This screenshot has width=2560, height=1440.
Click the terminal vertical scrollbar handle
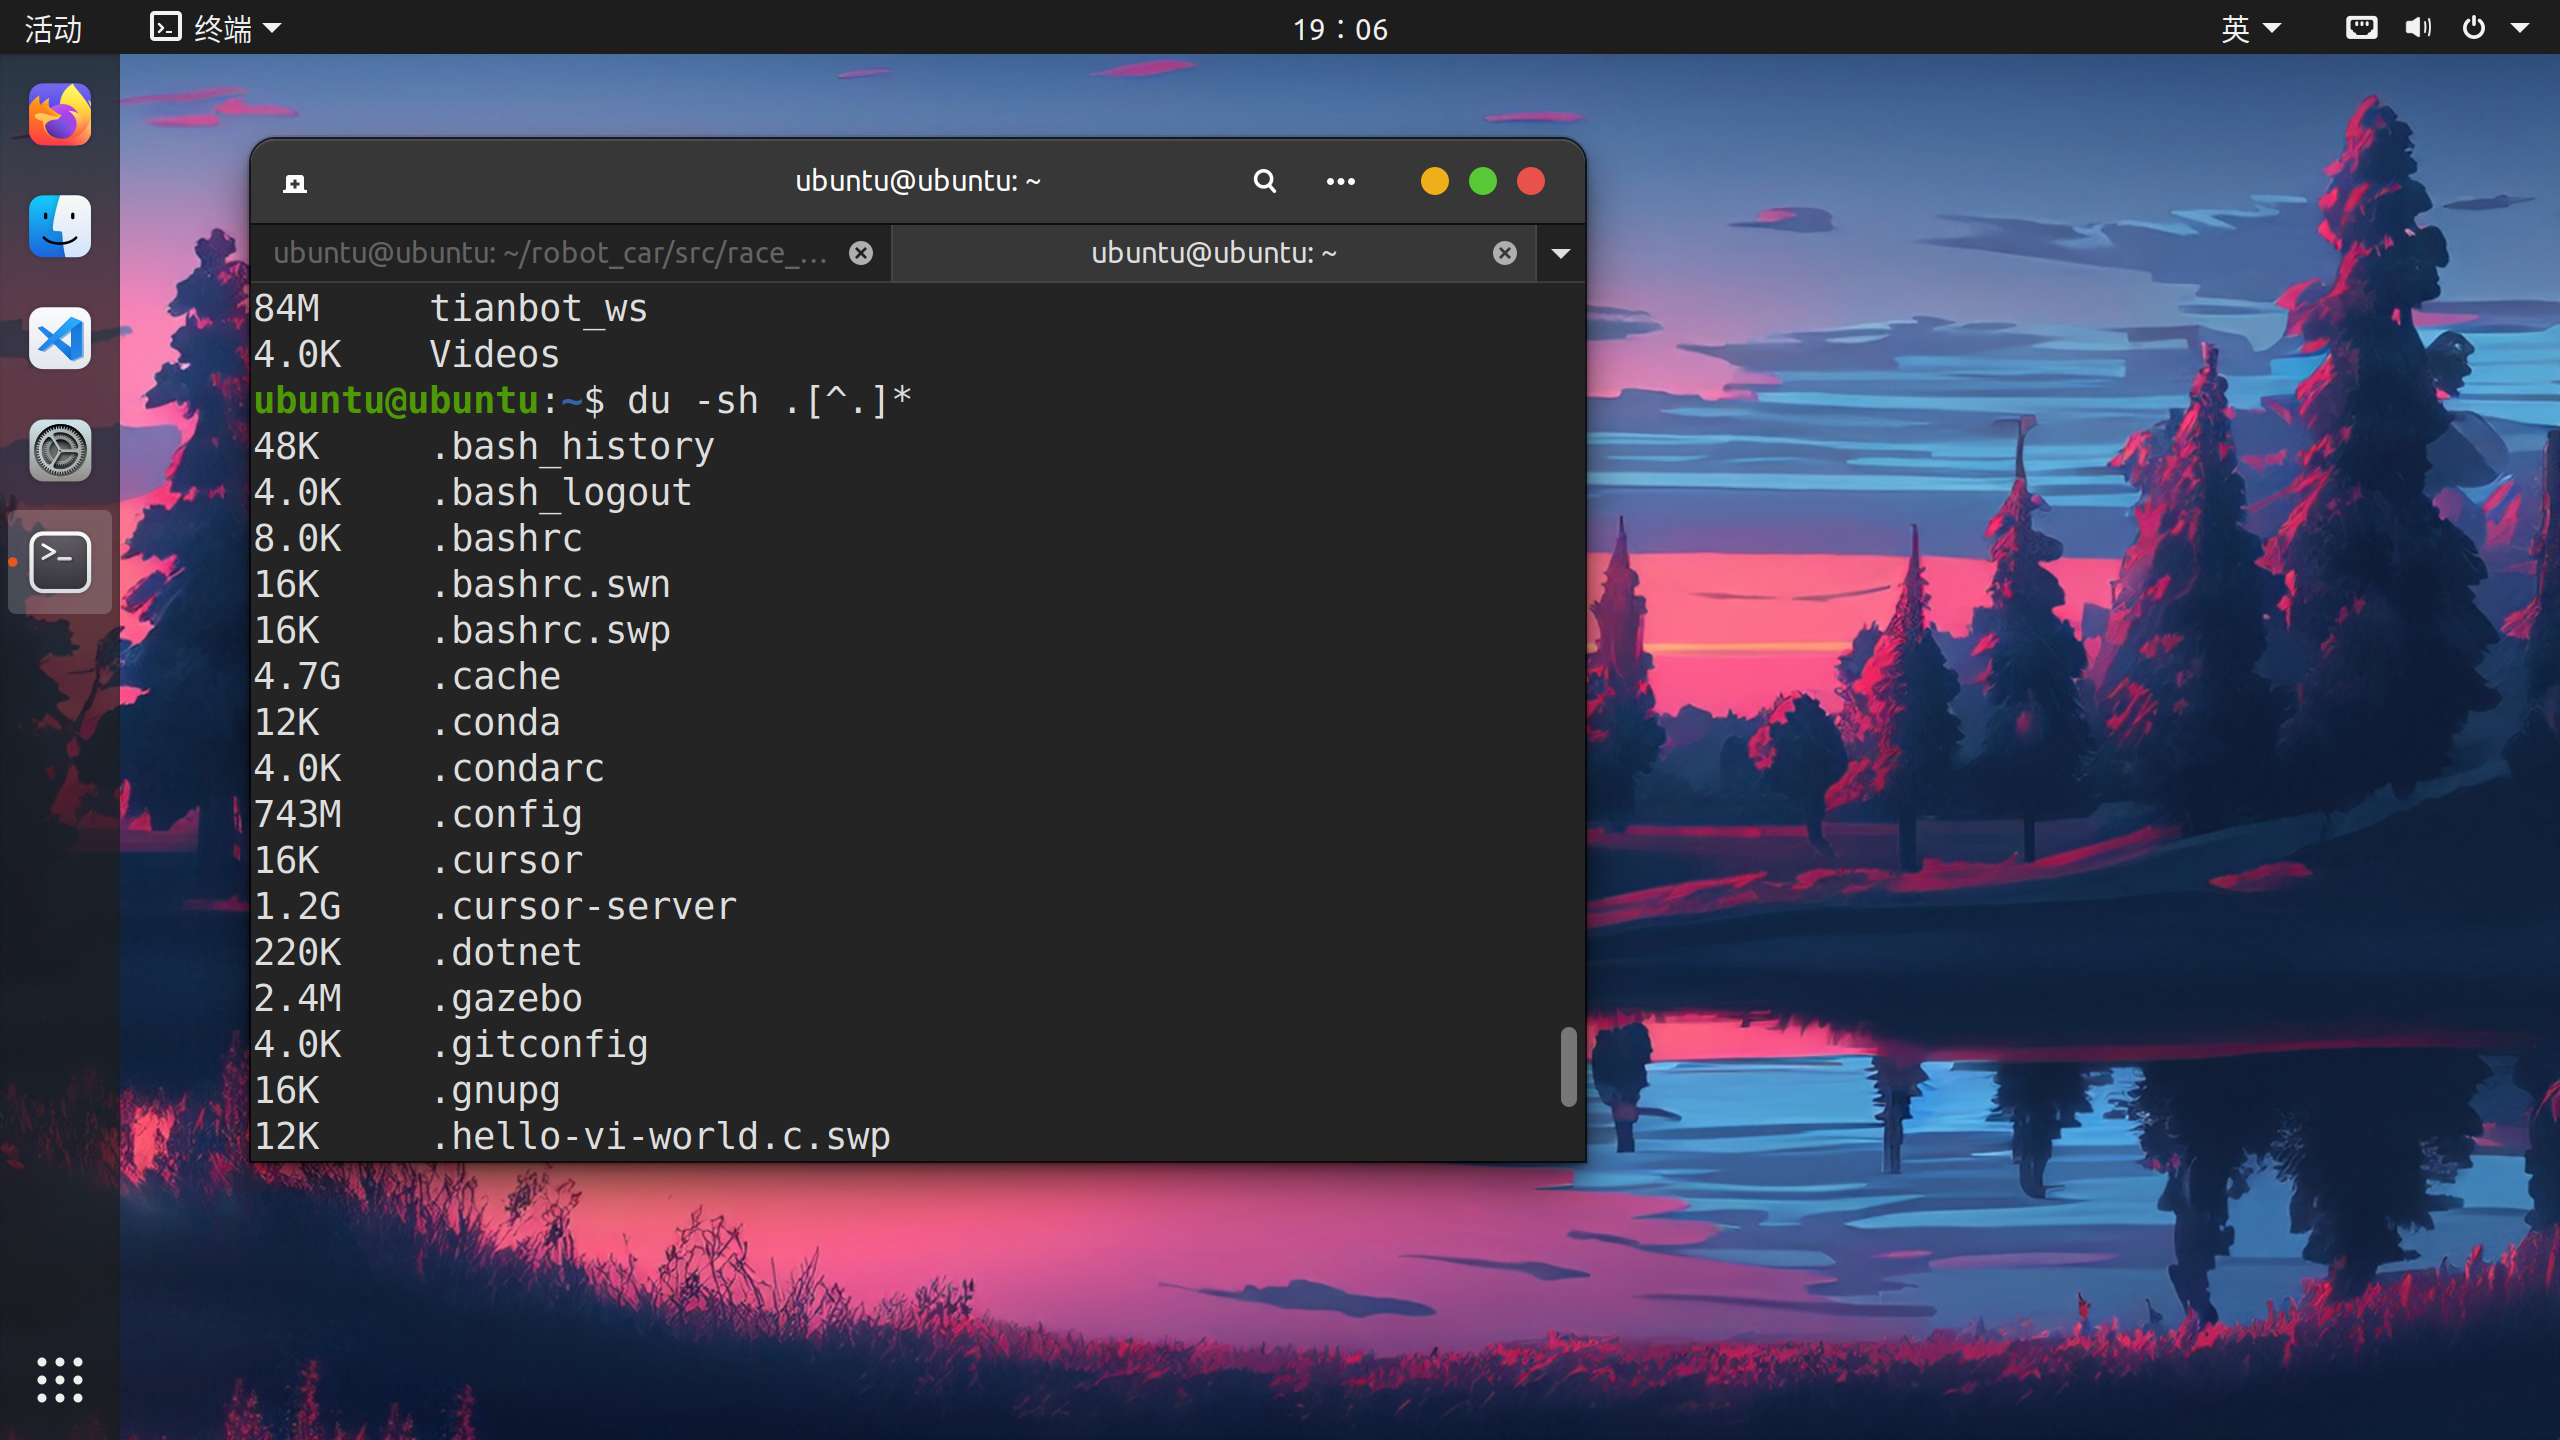pos(1568,1066)
